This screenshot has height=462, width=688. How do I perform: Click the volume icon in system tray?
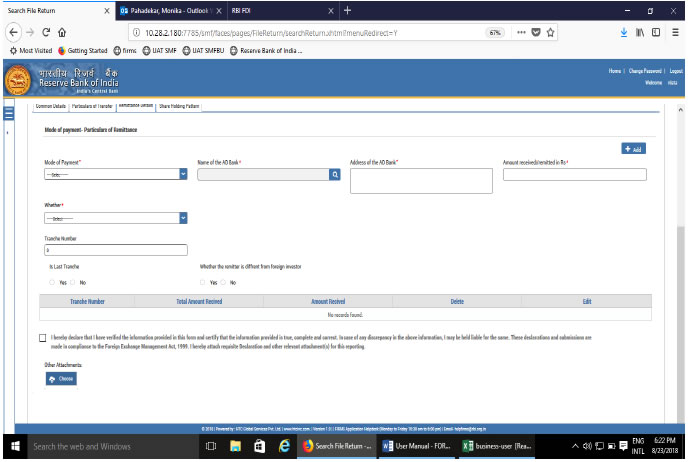click(587, 446)
